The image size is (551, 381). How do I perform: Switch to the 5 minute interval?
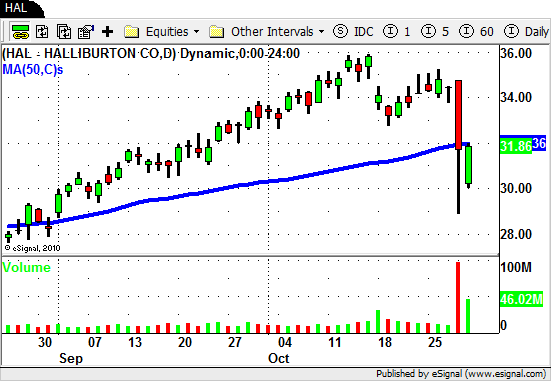tap(435, 32)
